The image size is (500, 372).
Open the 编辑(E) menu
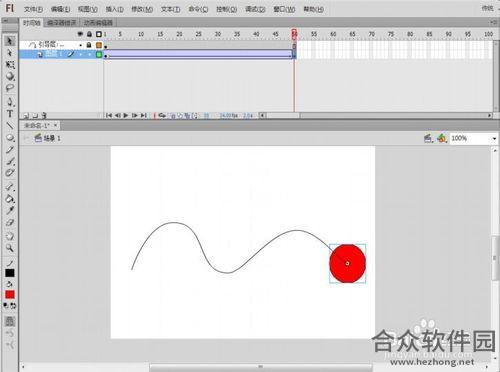60,9
